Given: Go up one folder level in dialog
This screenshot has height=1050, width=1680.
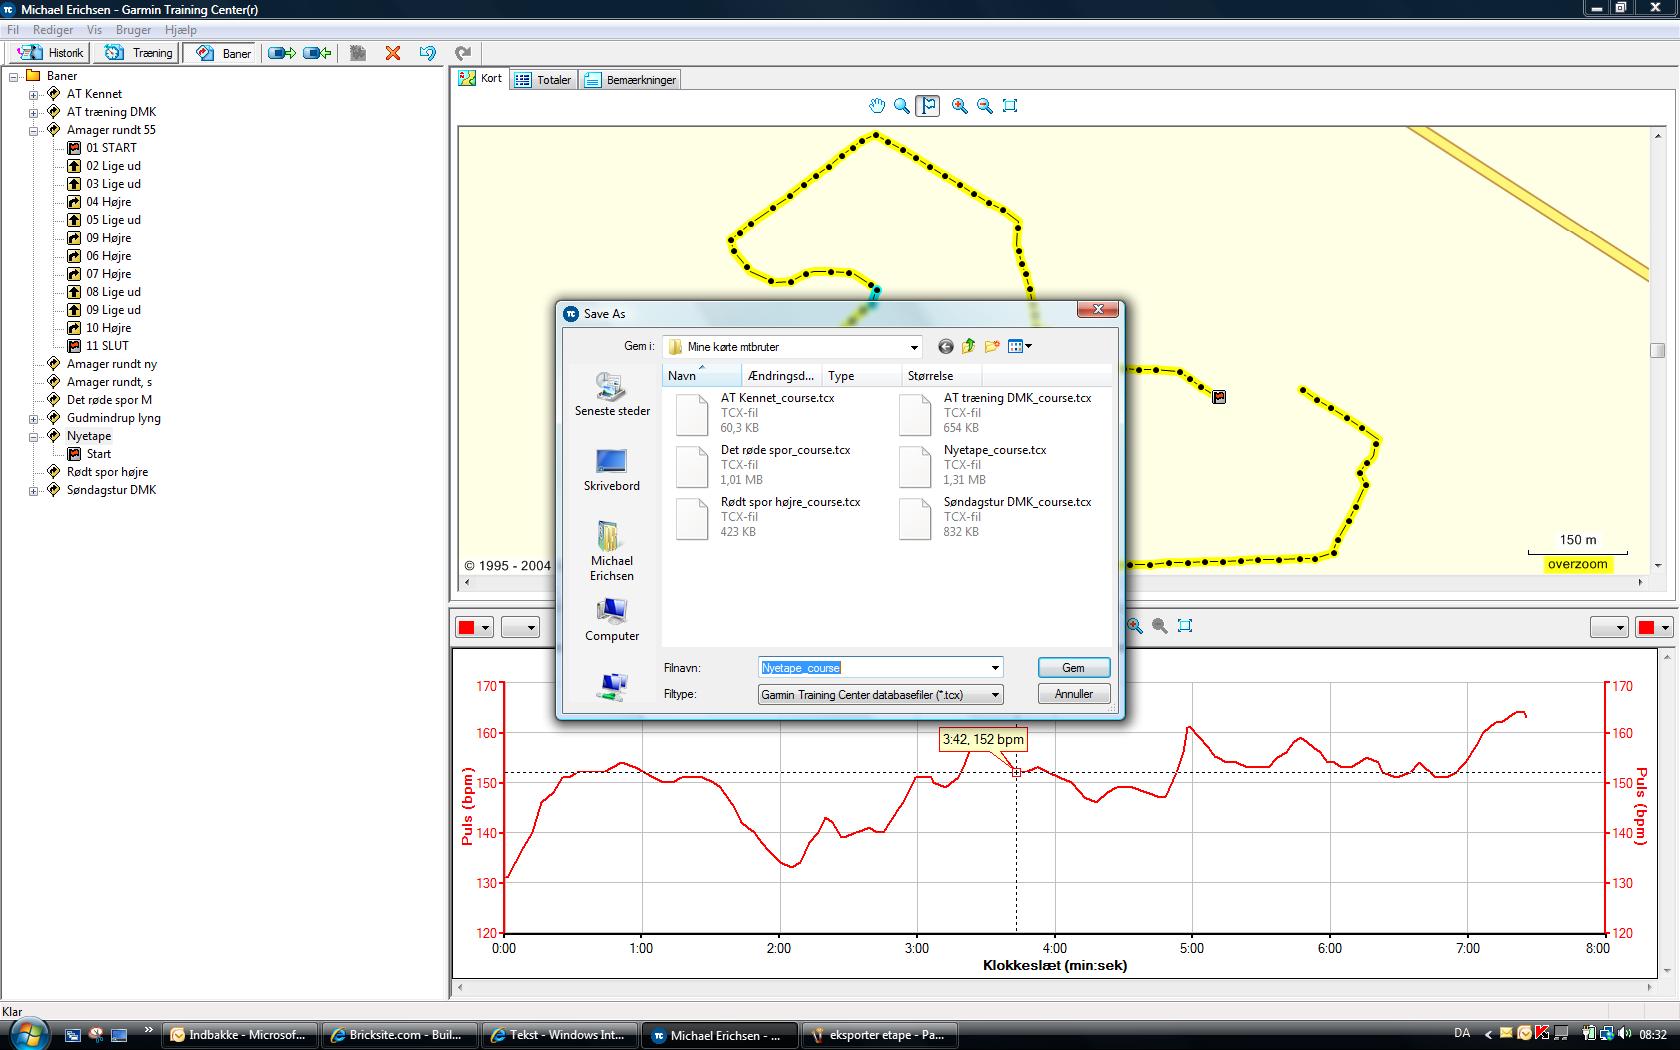Looking at the screenshot, I should [968, 347].
